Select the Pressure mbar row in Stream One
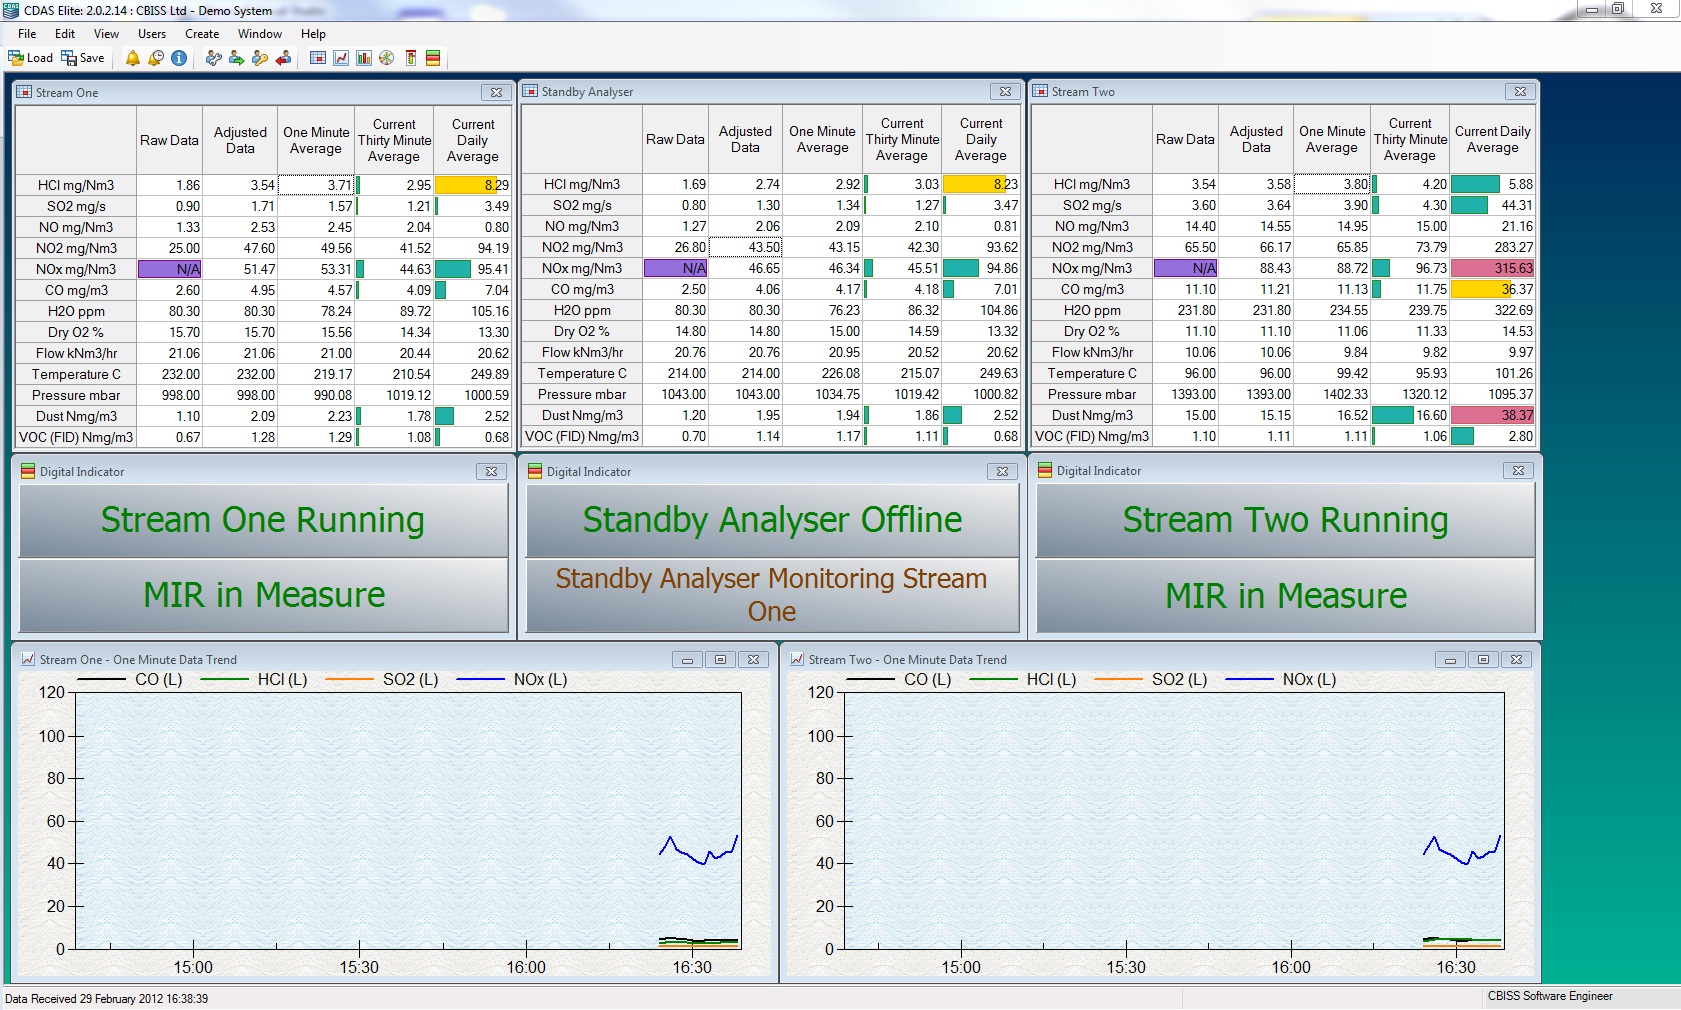 [x=263, y=395]
